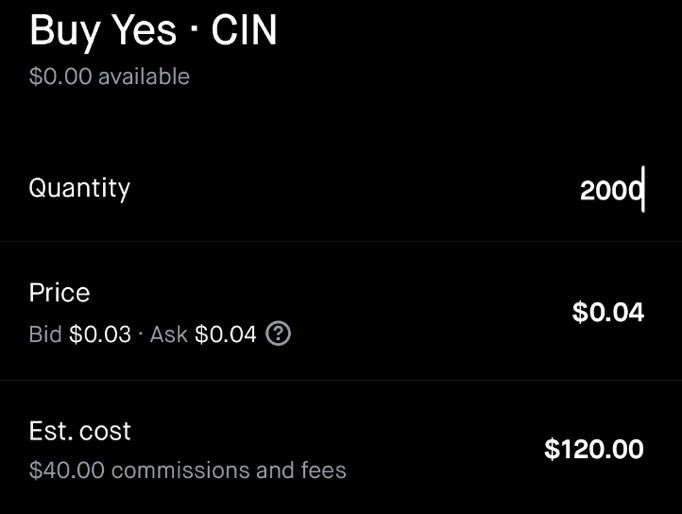Click the 'Est. cost' label

[80, 431]
